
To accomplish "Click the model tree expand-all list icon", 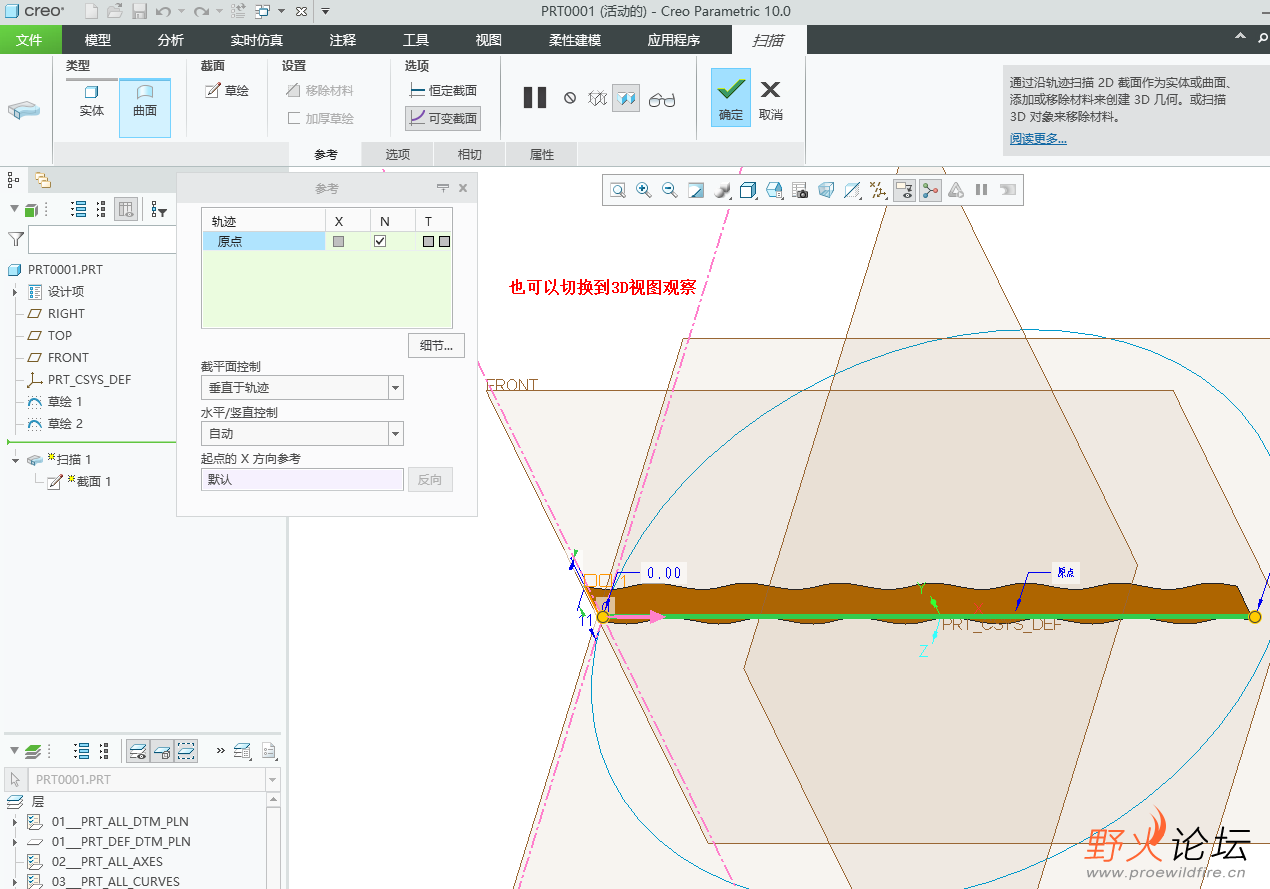I will click(79, 209).
